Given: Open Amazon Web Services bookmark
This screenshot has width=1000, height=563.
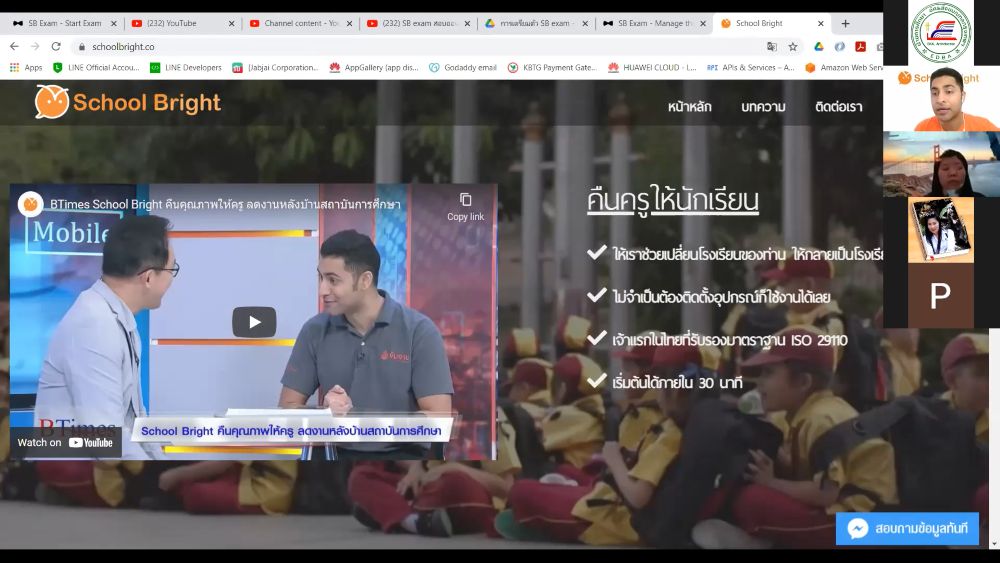Looking at the screenshot, I should (844, 68).
